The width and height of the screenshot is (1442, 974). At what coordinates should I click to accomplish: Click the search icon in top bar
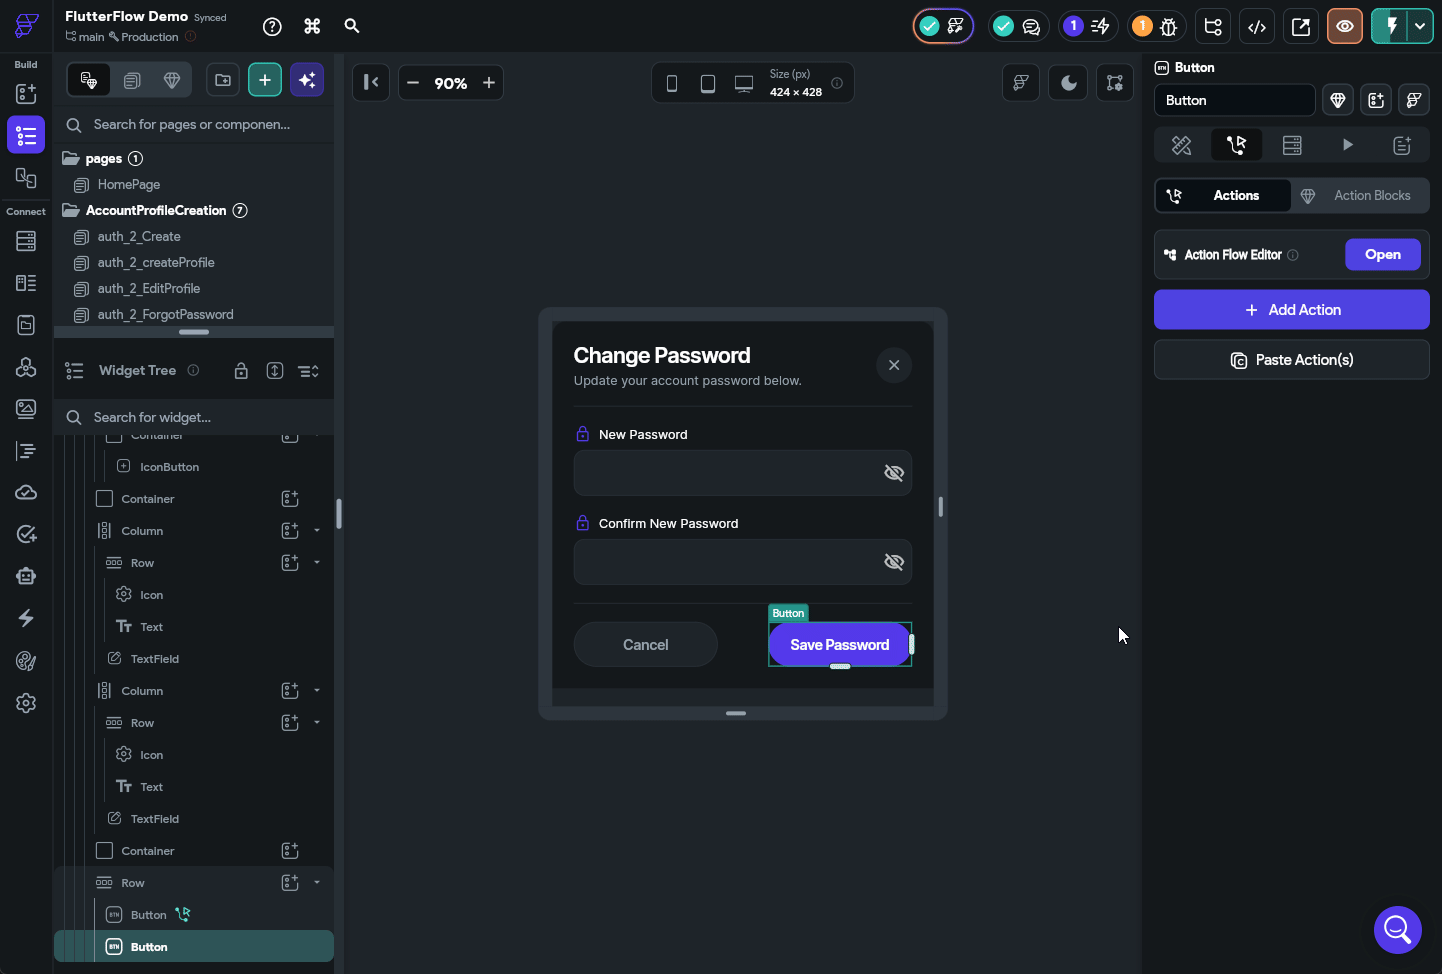coord(352,26)
